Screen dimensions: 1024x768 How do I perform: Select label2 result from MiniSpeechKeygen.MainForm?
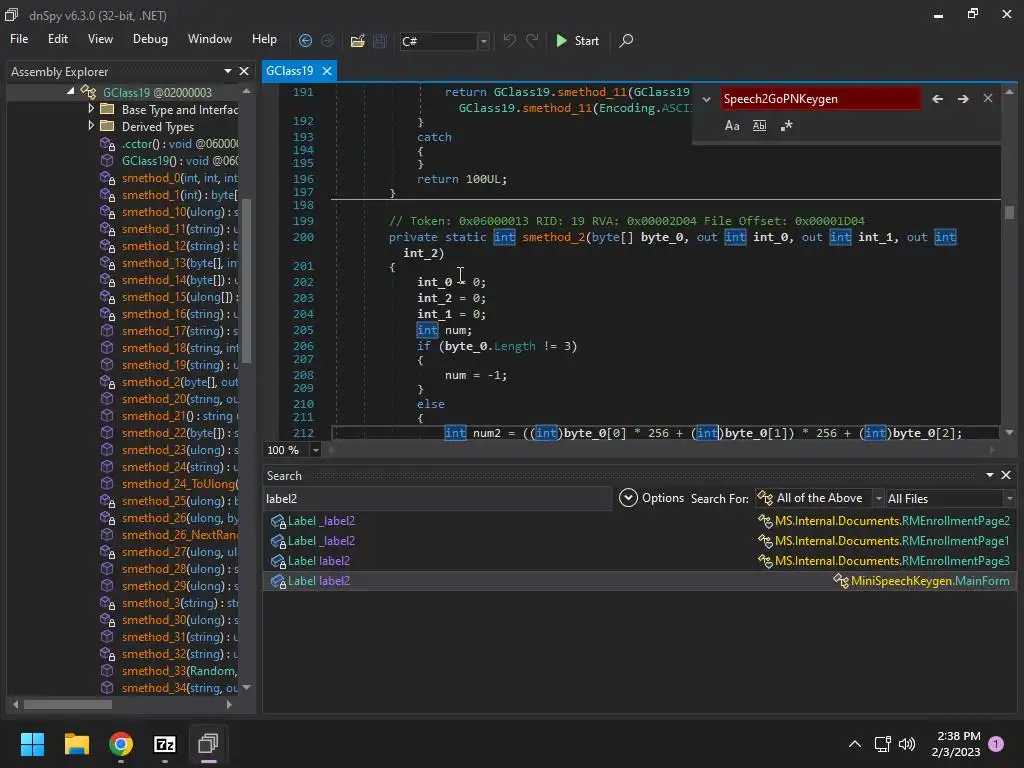(640, 581)
